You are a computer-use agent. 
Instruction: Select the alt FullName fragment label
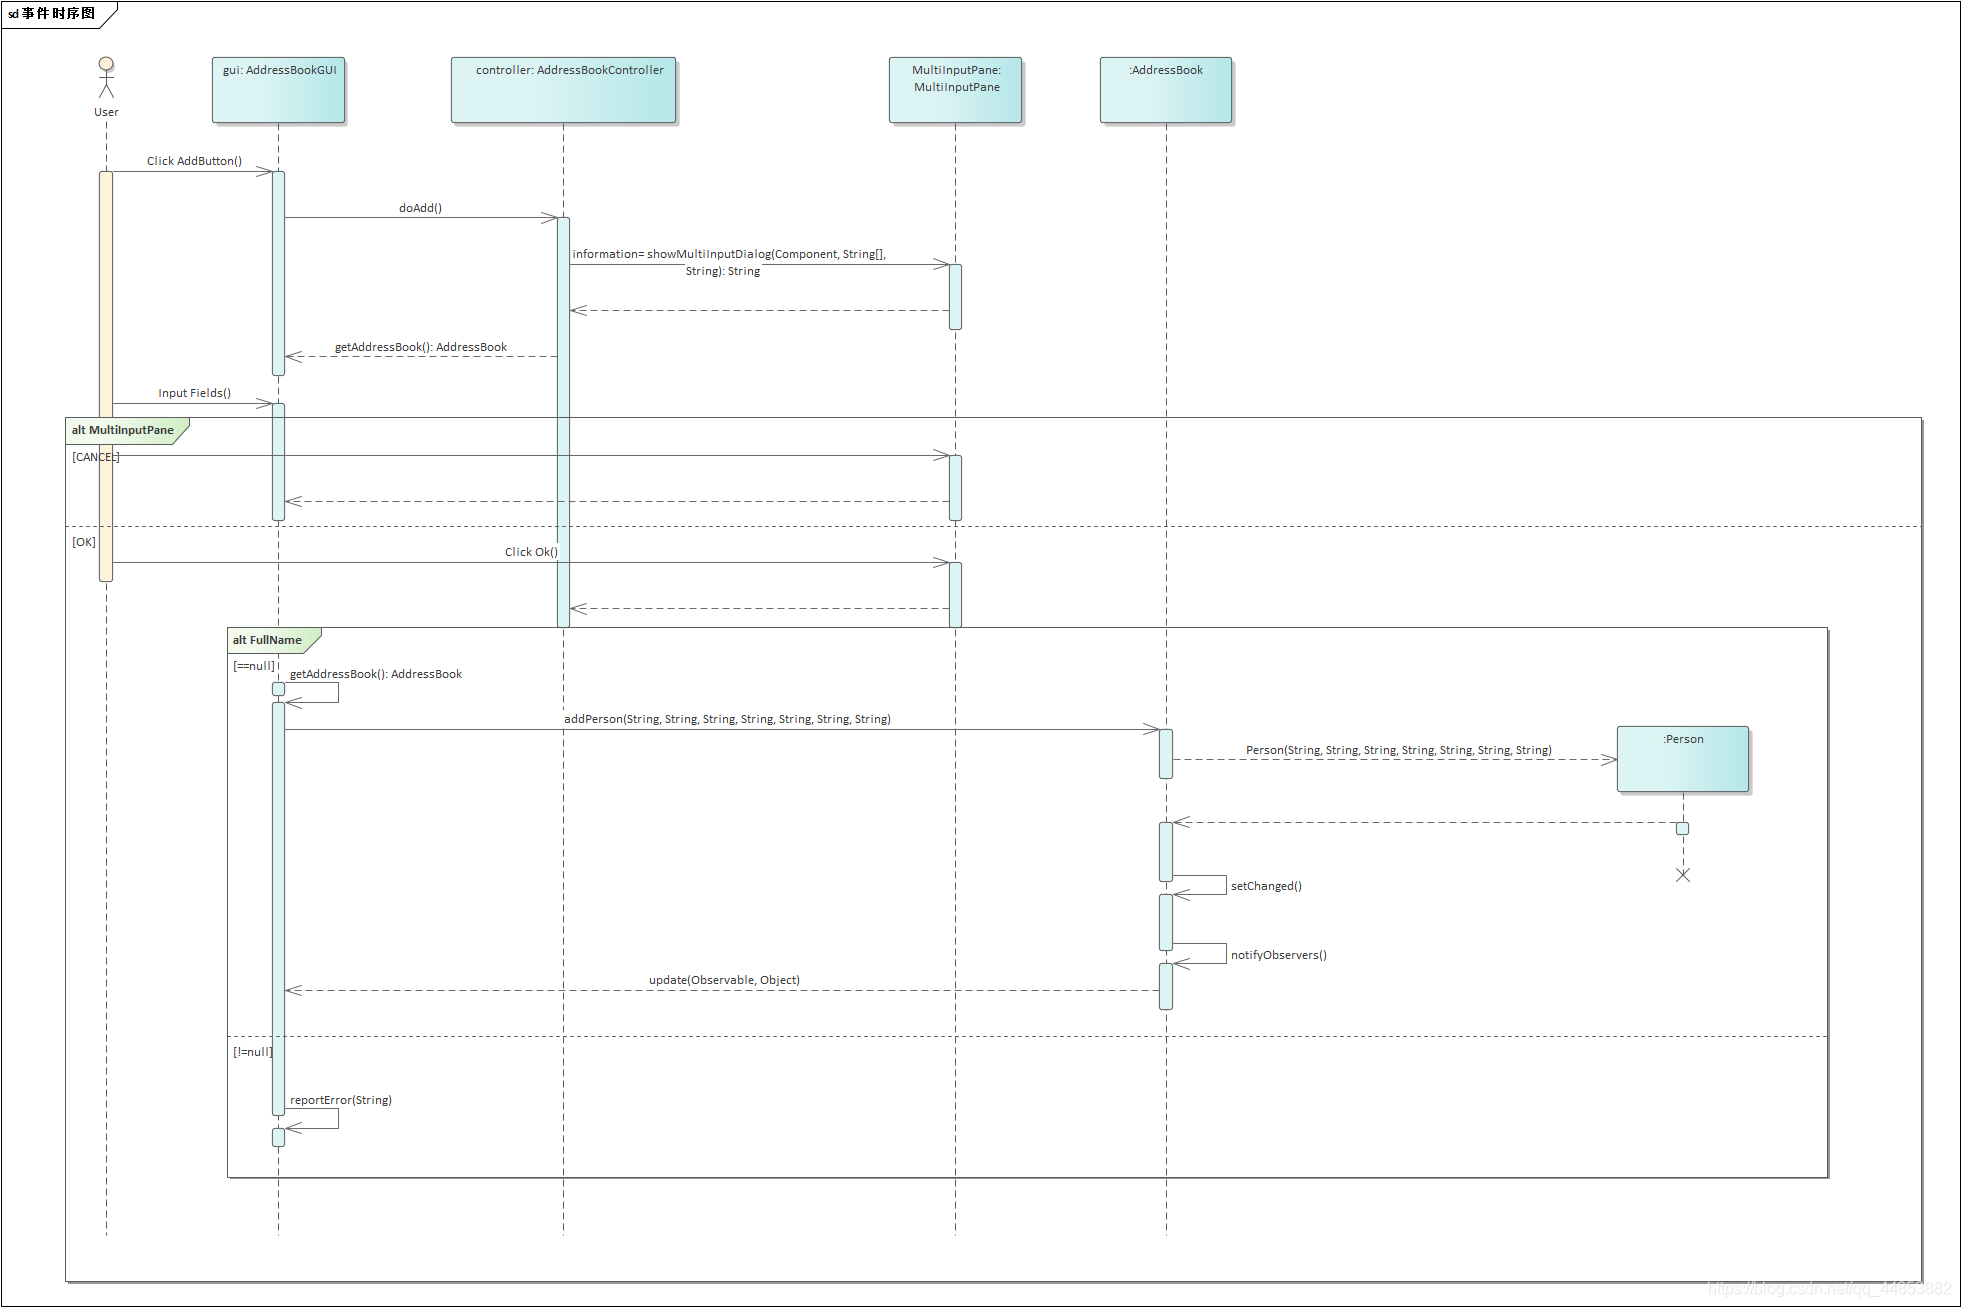[x=268, y=641]
